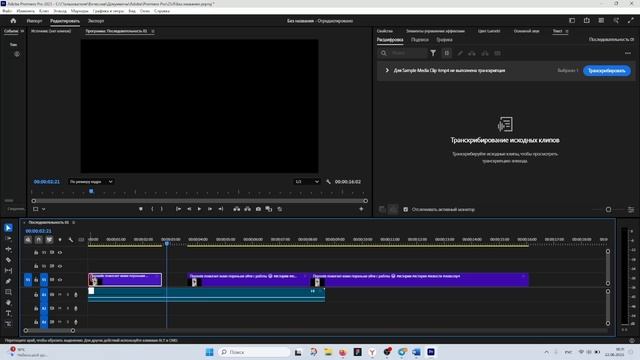Click Program monitor current timecode 00:00:02:21

pos(47,182)
